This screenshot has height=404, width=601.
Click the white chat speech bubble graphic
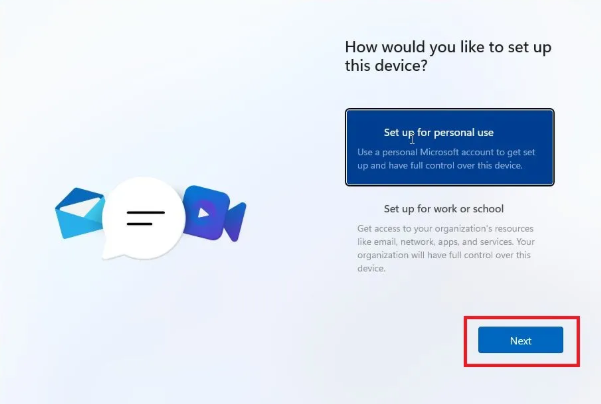click(x=143, y=218)
